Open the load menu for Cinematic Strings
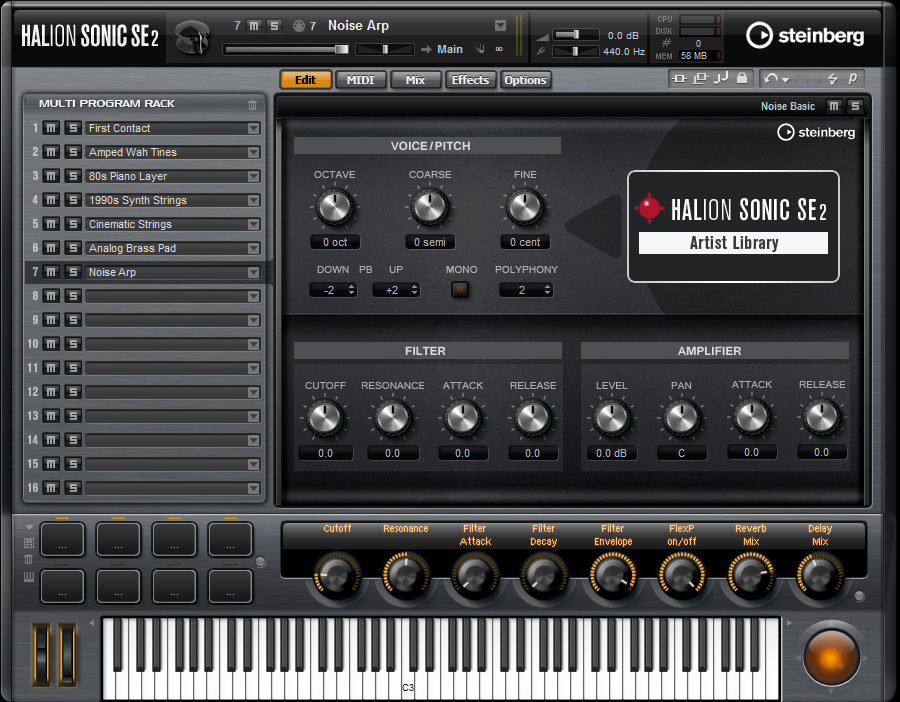The image size is (900, 702). [254, 224]
